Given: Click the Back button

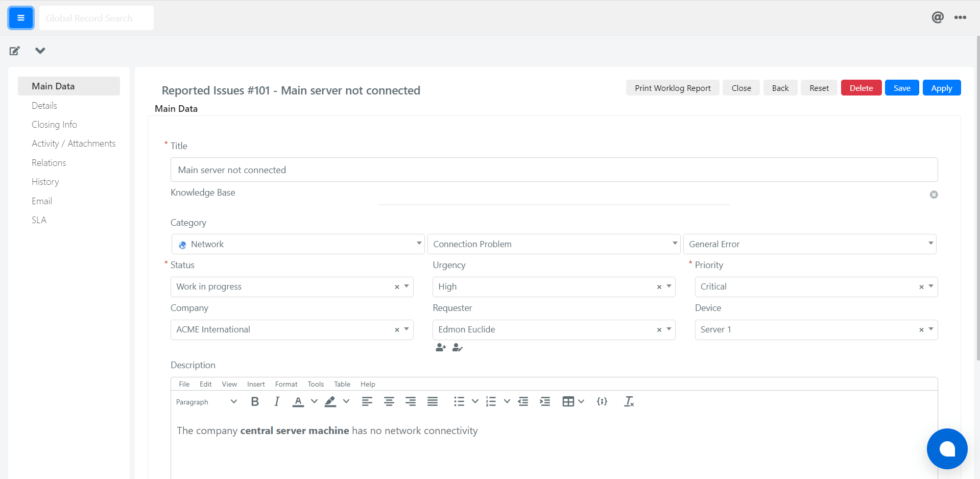Looking at the screenshot, I should click(780, 88).
